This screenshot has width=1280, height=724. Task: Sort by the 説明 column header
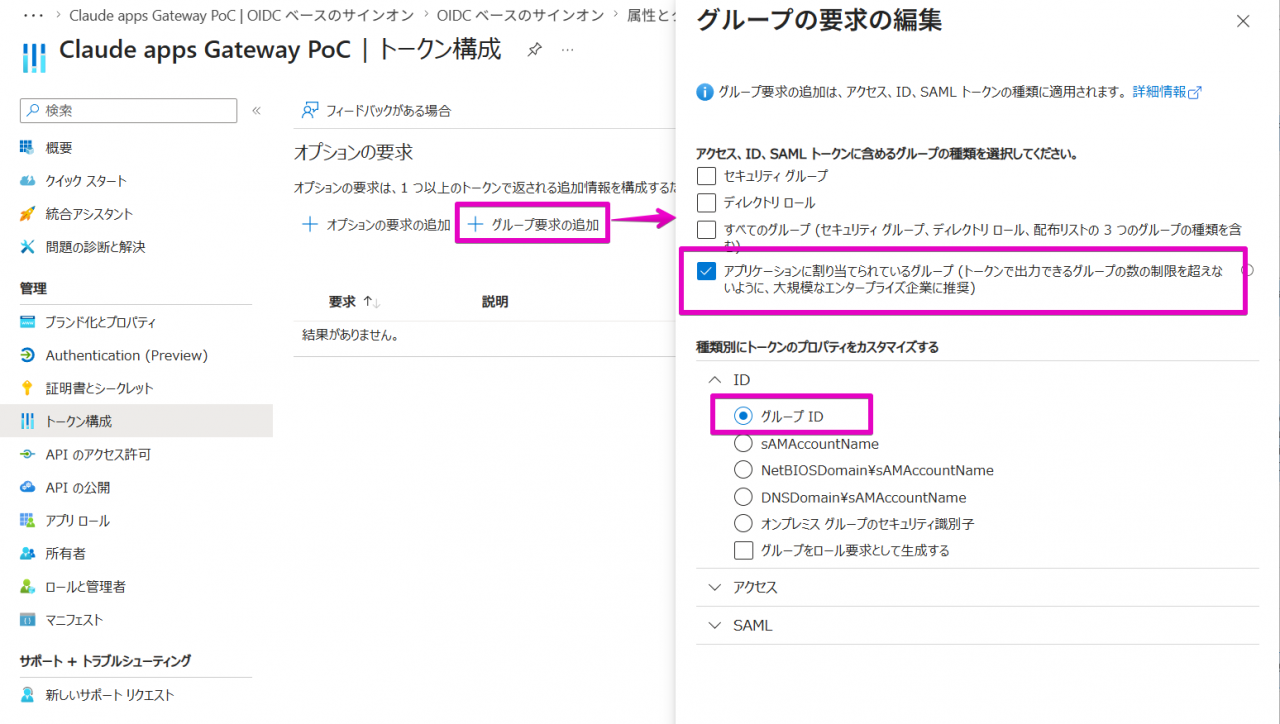coord(495,302)
